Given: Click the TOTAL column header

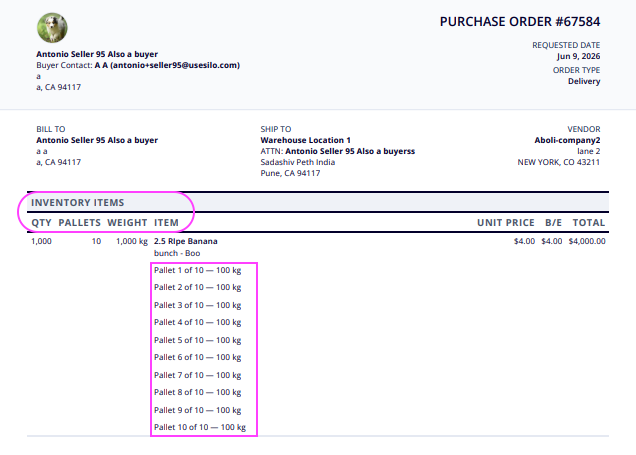Looking at the screenshot, I should (x=589, y=223).
